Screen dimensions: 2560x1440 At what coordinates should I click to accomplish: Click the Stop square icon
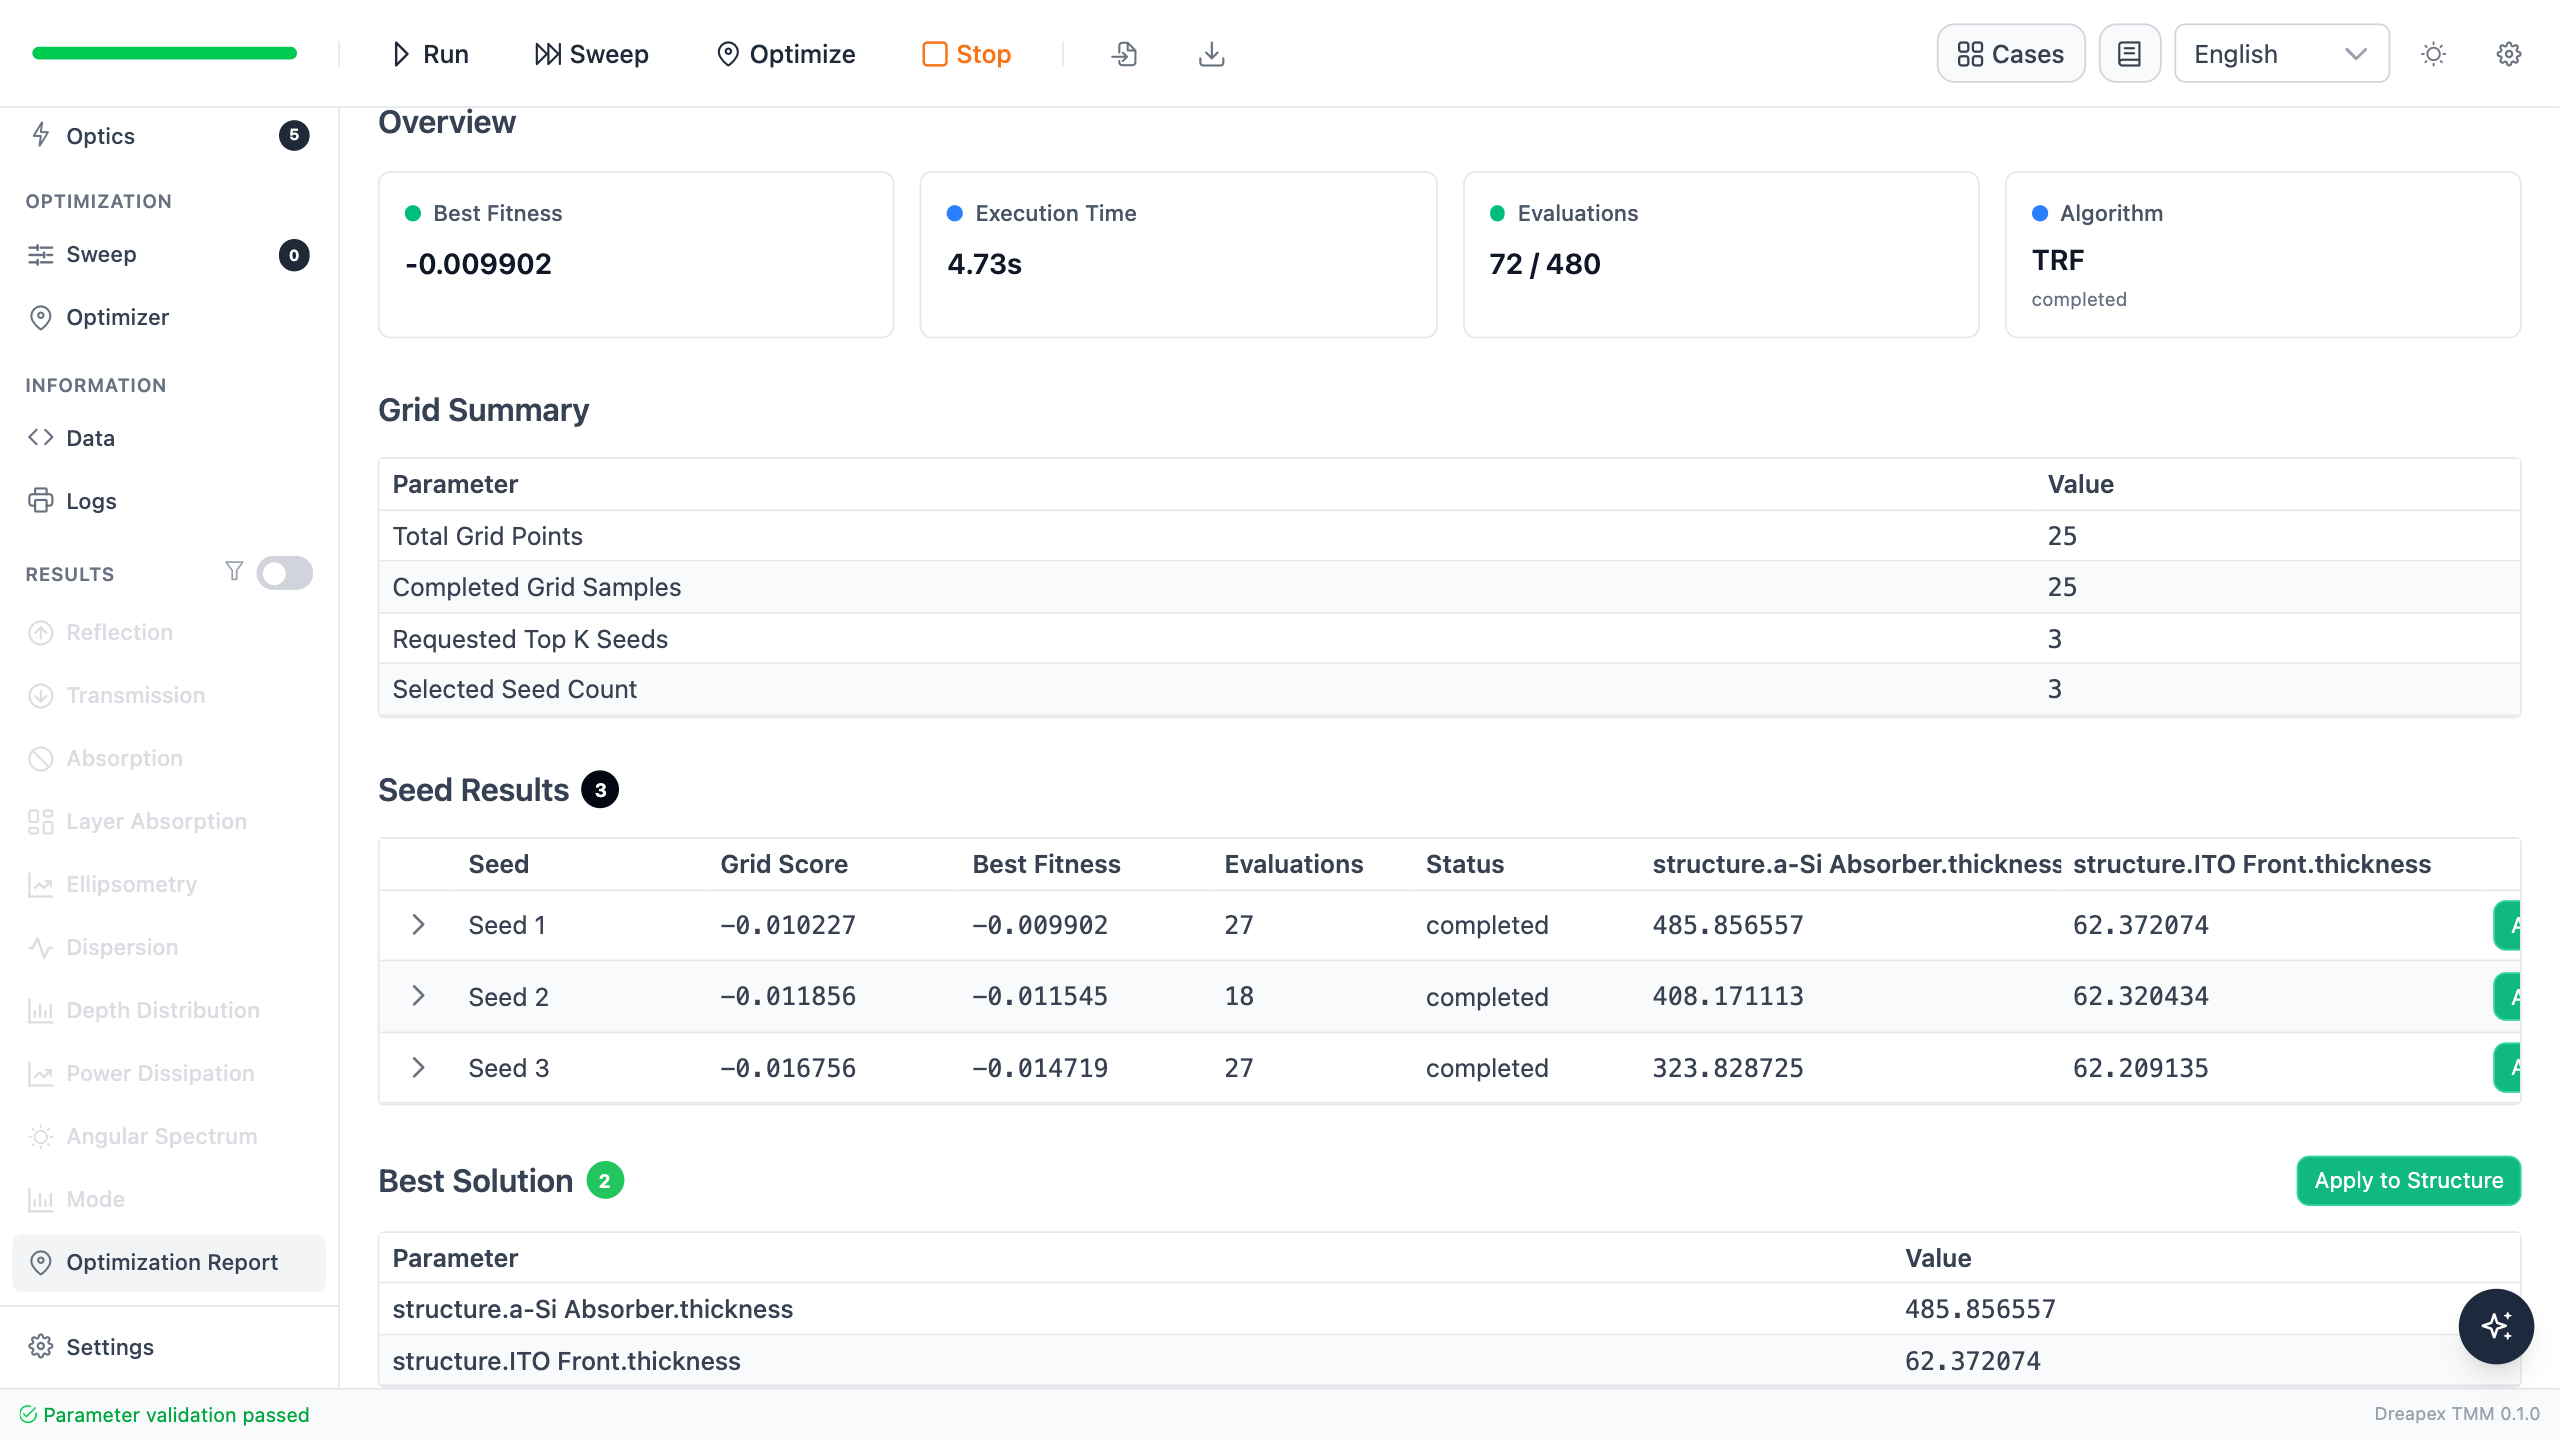click(x=934, y=54)
